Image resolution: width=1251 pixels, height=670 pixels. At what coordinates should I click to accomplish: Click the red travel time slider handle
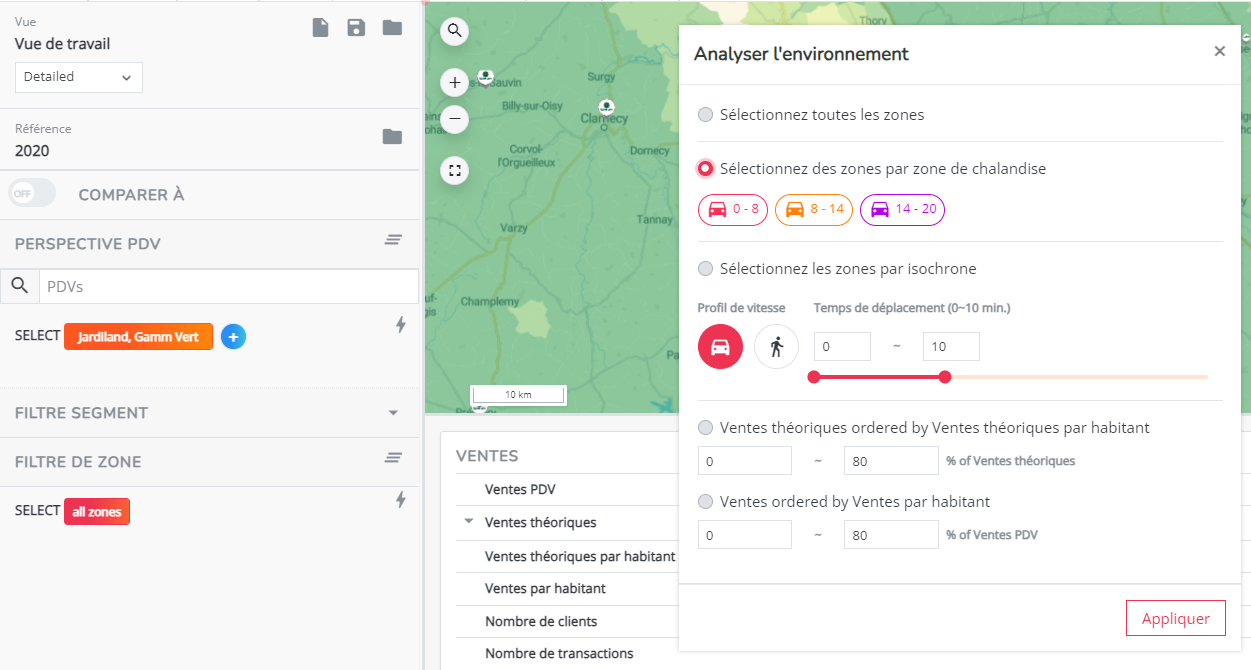[x=945, y=377]
